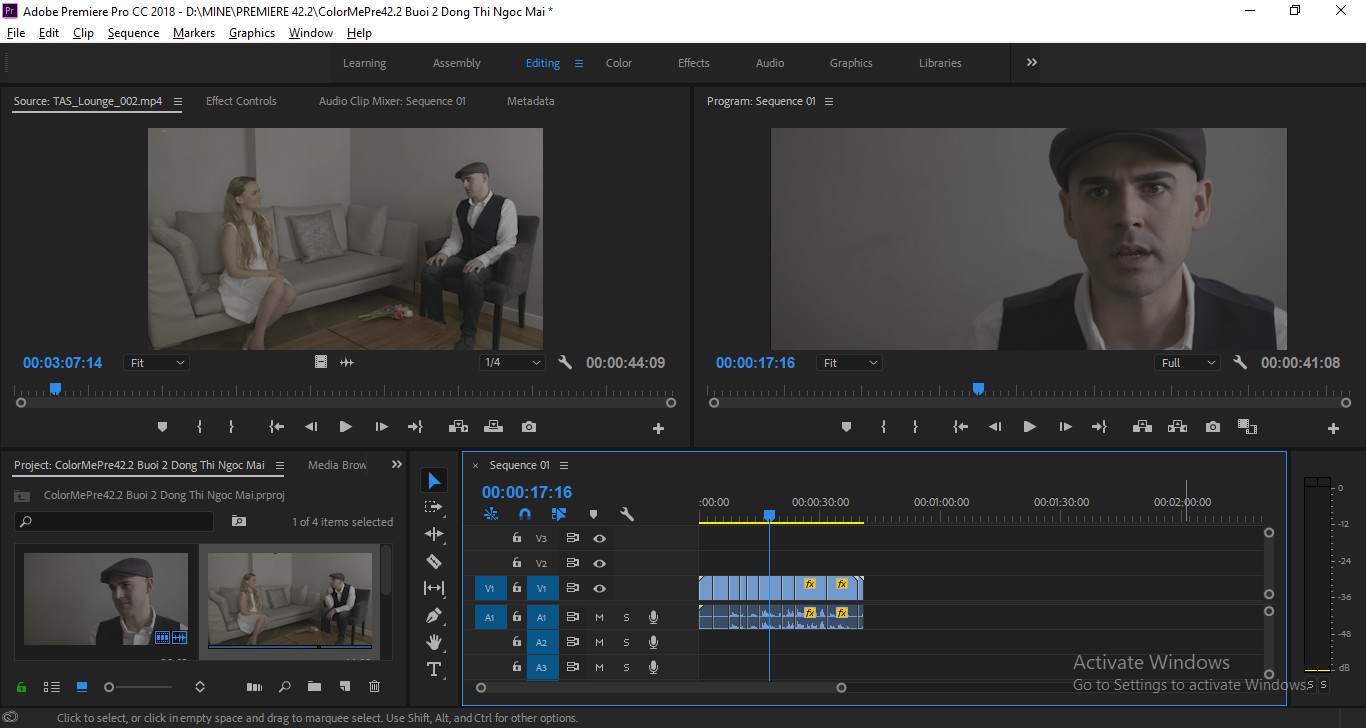Click Export Frame camera in Source monitor

(x=529, y=427)
